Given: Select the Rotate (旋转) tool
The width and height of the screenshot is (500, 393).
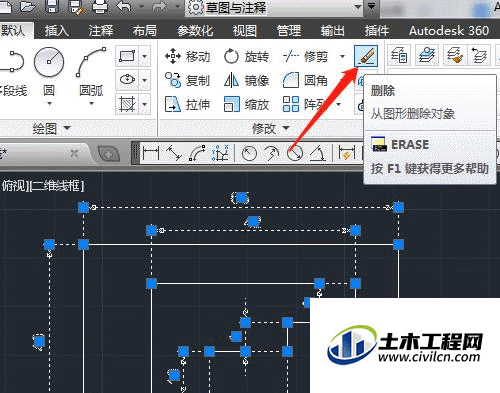Looking at the screenshot, I should [246, 57].
